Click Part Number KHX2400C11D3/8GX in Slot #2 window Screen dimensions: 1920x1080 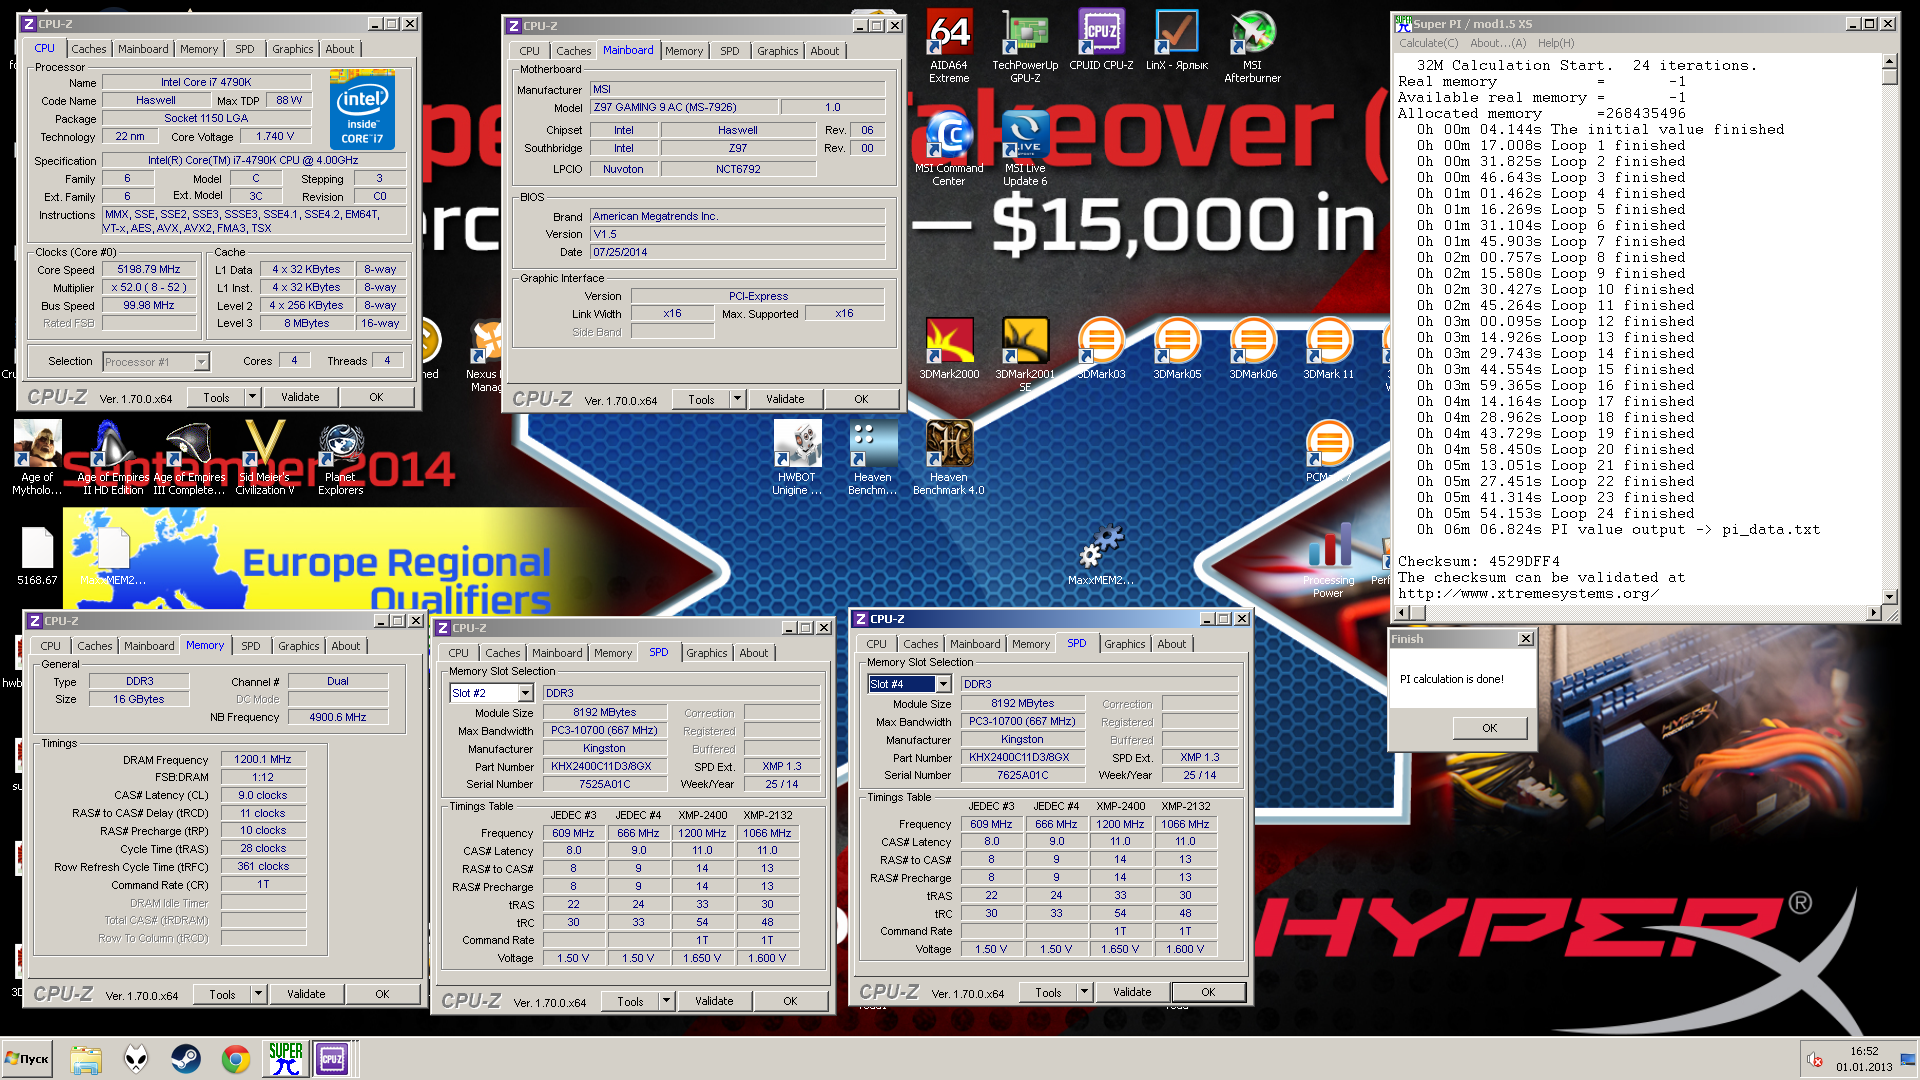click(603, 766)
